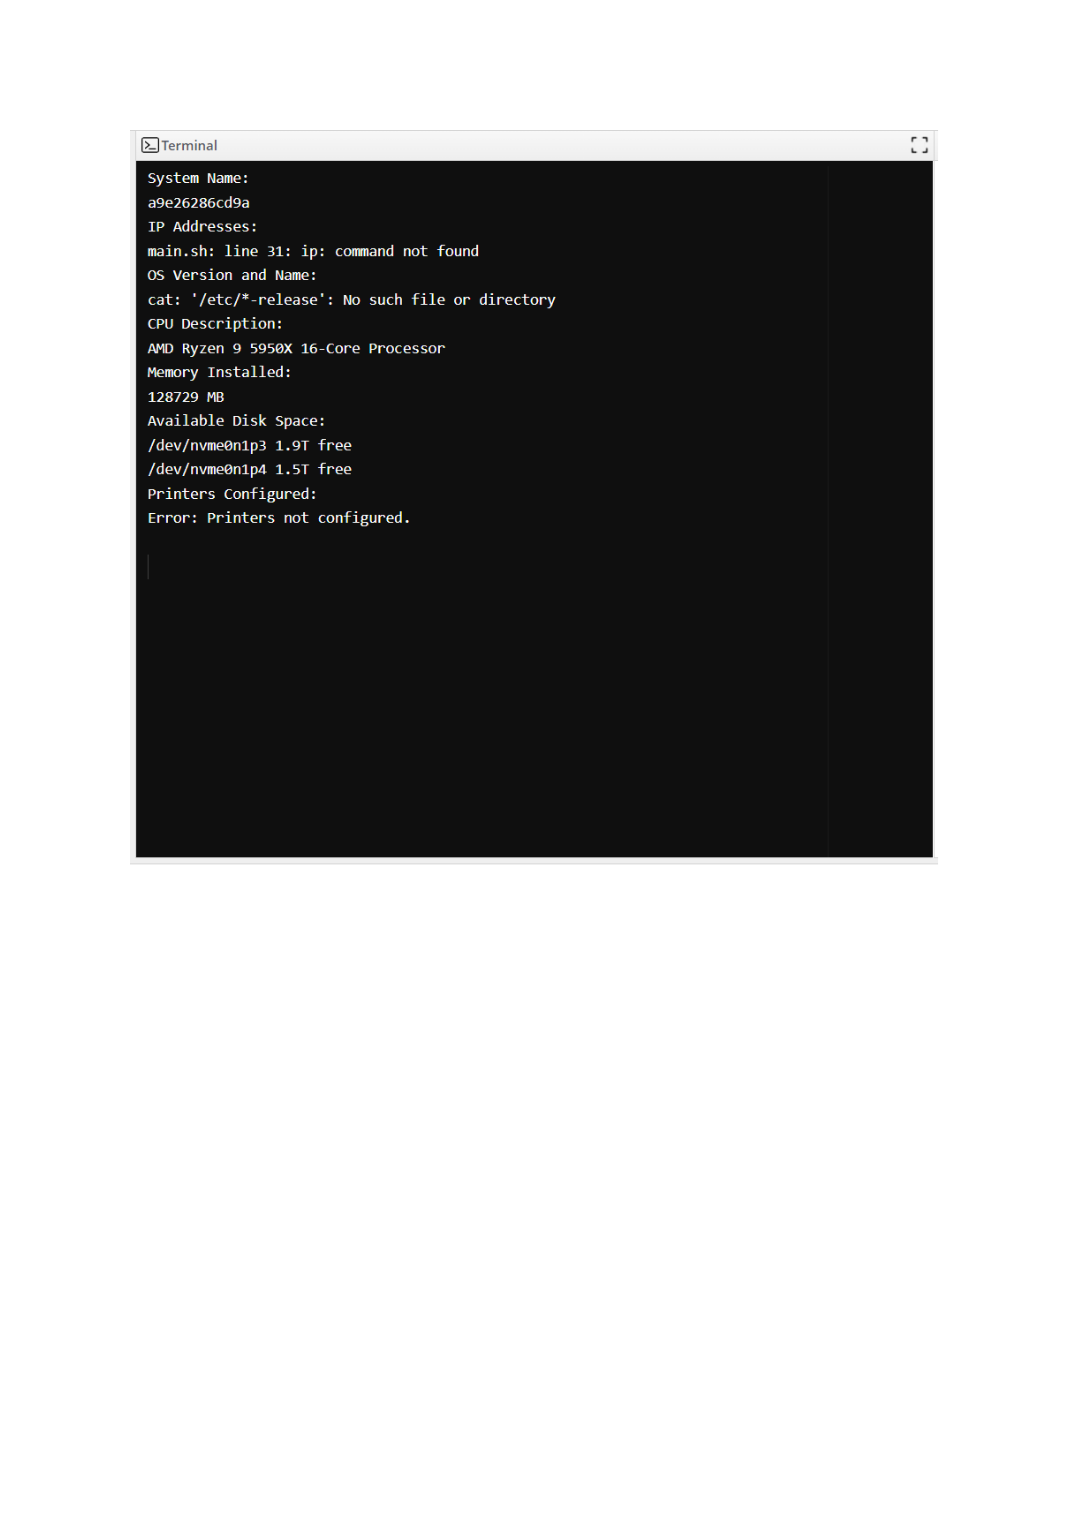Screen dimensions: 1075x1521
Task: Click the "Error: Printers not configured." line
Action: point(278,518)
